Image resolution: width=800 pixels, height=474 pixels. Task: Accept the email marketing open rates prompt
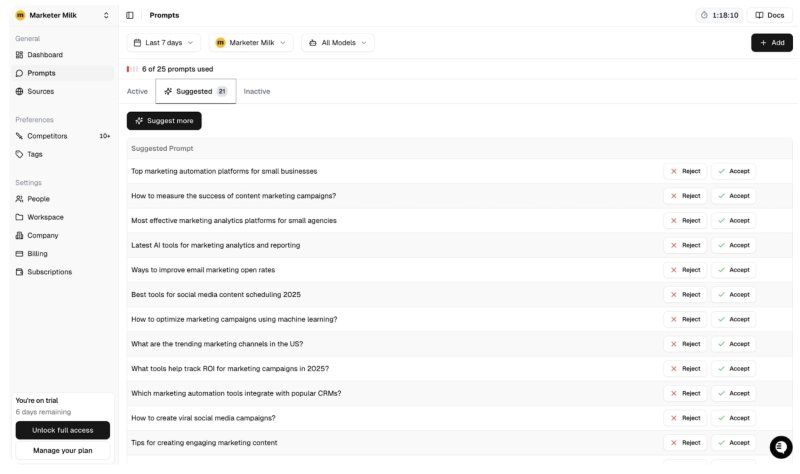733,270
